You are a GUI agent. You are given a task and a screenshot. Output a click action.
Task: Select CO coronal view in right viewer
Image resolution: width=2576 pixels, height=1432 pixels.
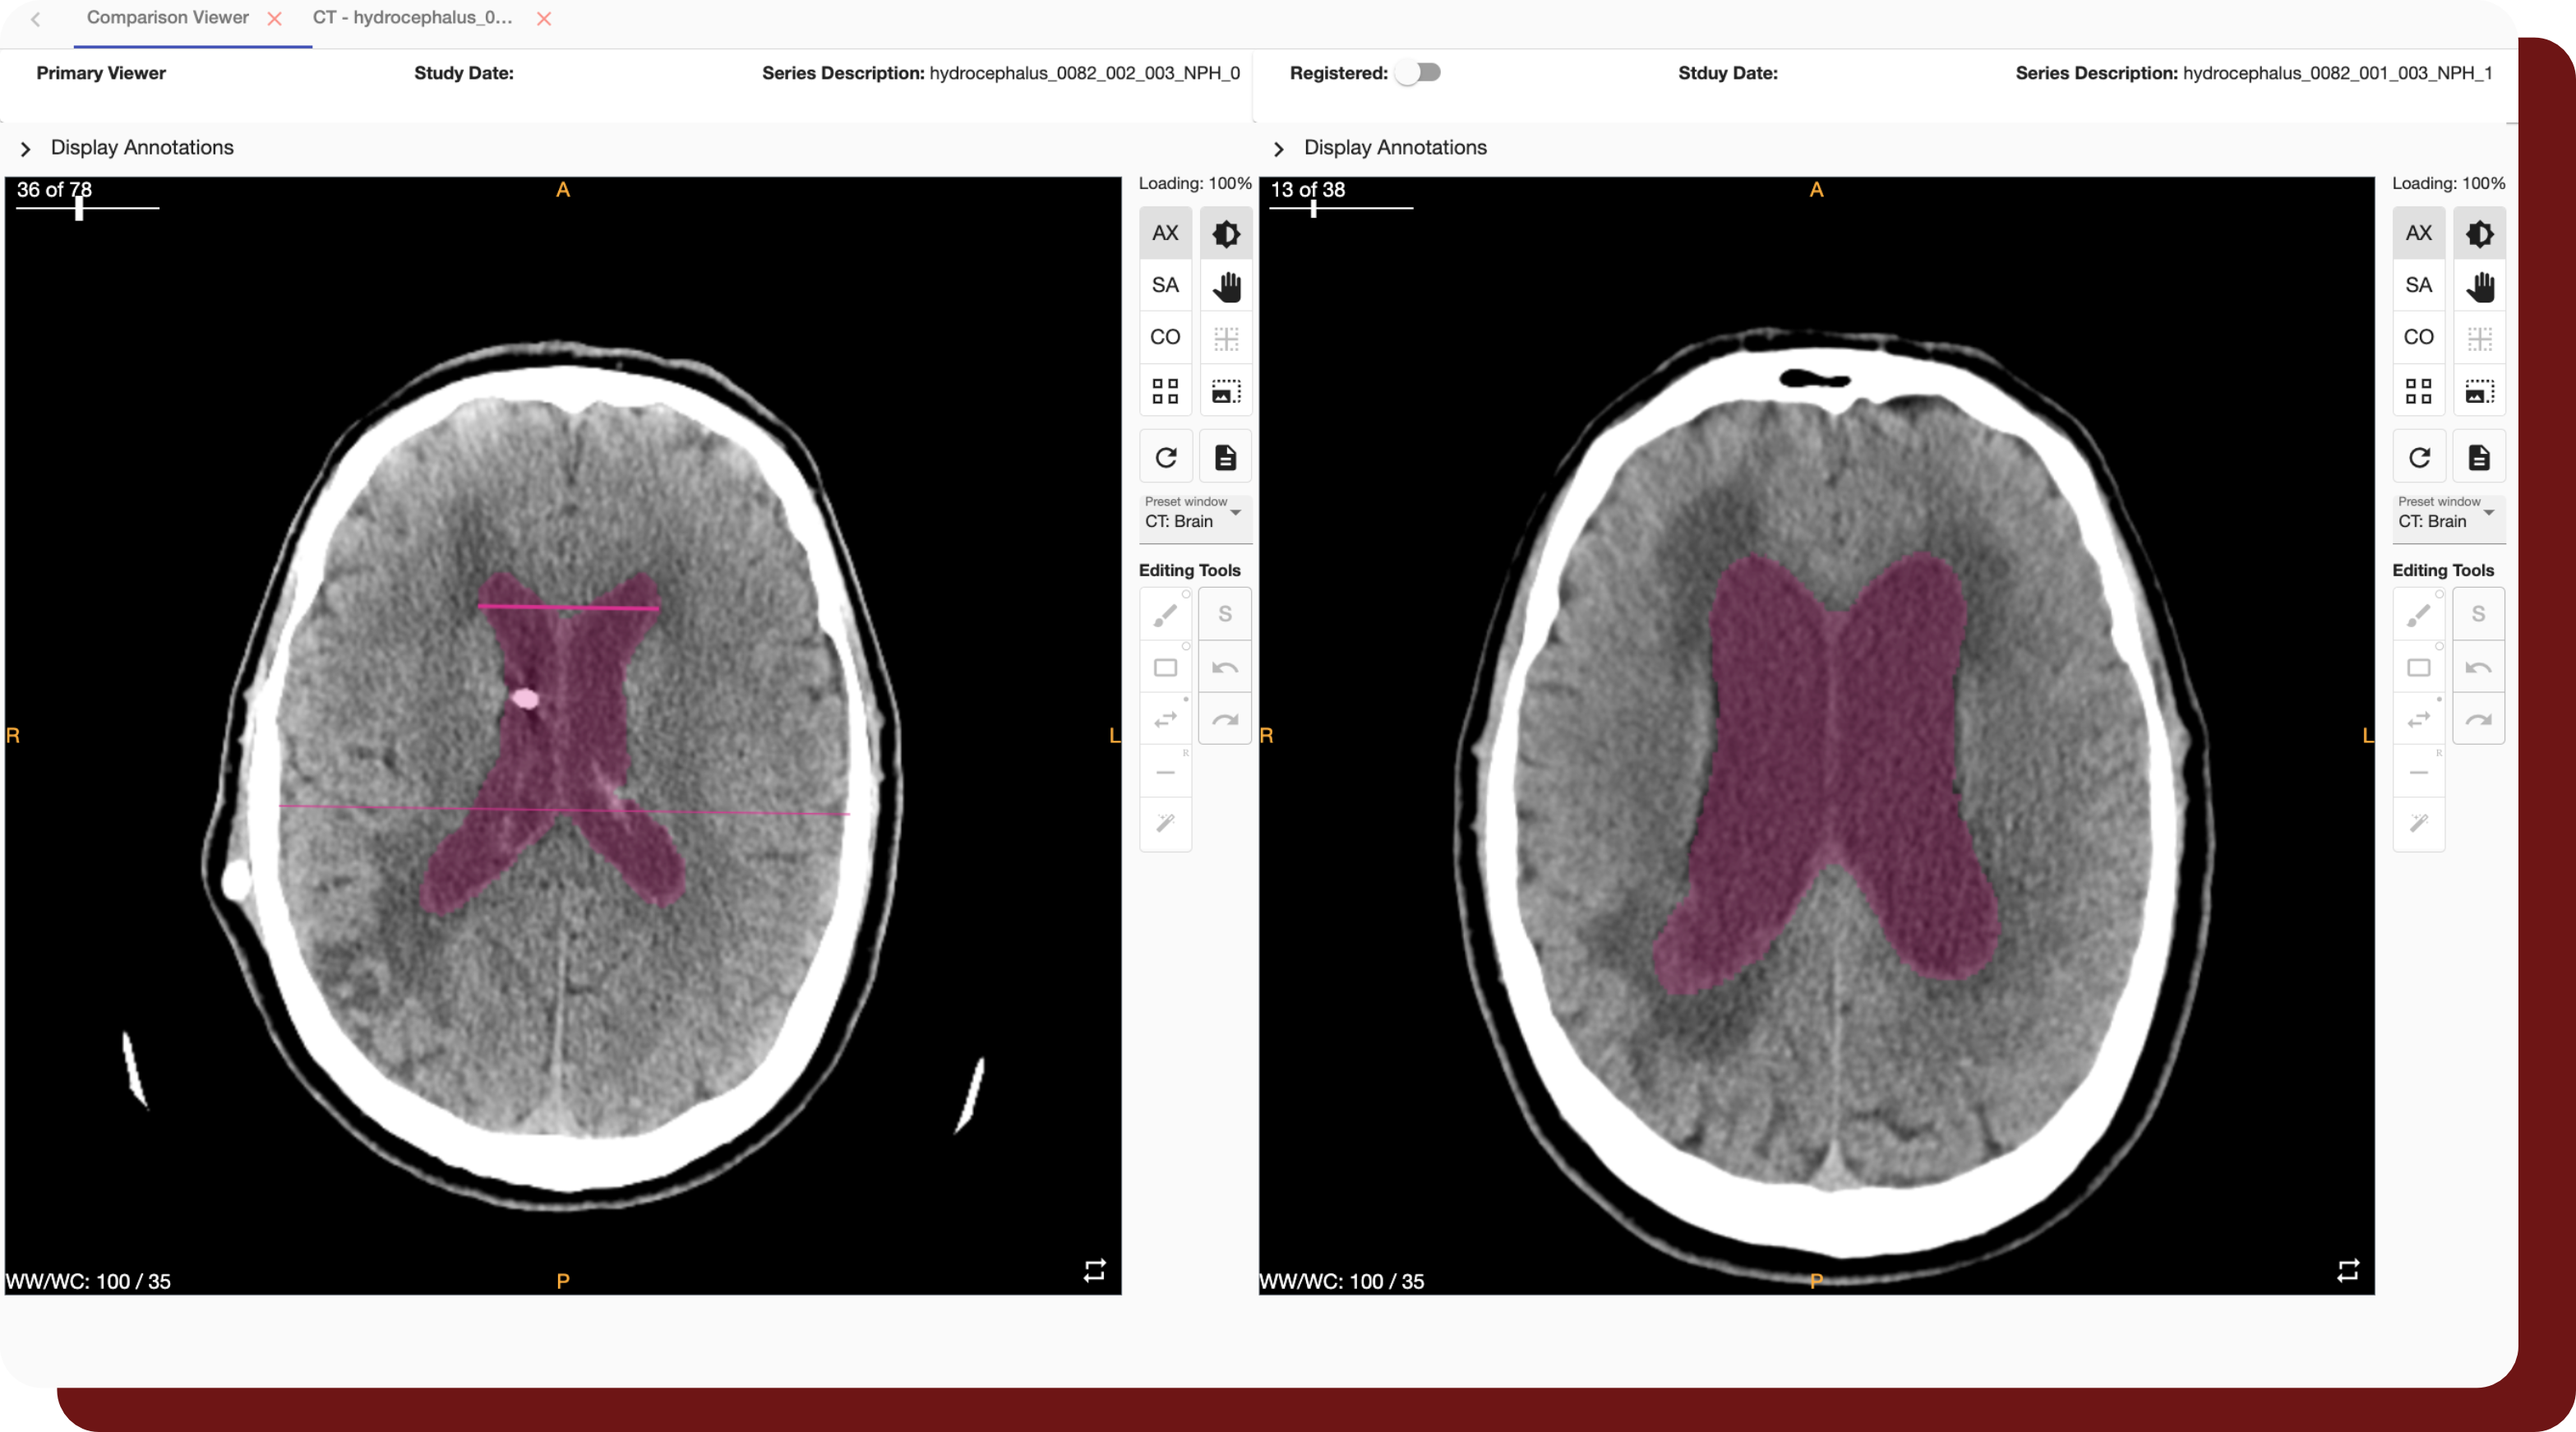pyautogui.click(x=2419, y=337)
